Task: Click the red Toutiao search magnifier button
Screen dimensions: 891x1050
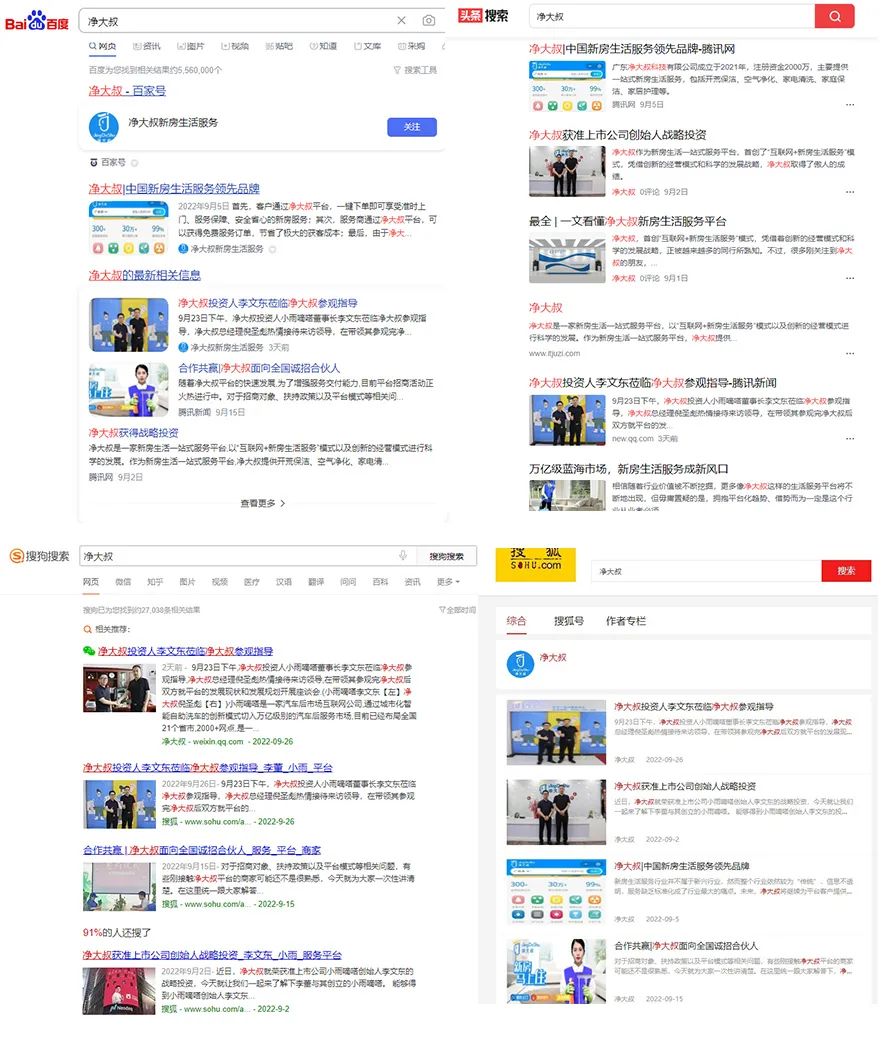Action: point(834,16)
